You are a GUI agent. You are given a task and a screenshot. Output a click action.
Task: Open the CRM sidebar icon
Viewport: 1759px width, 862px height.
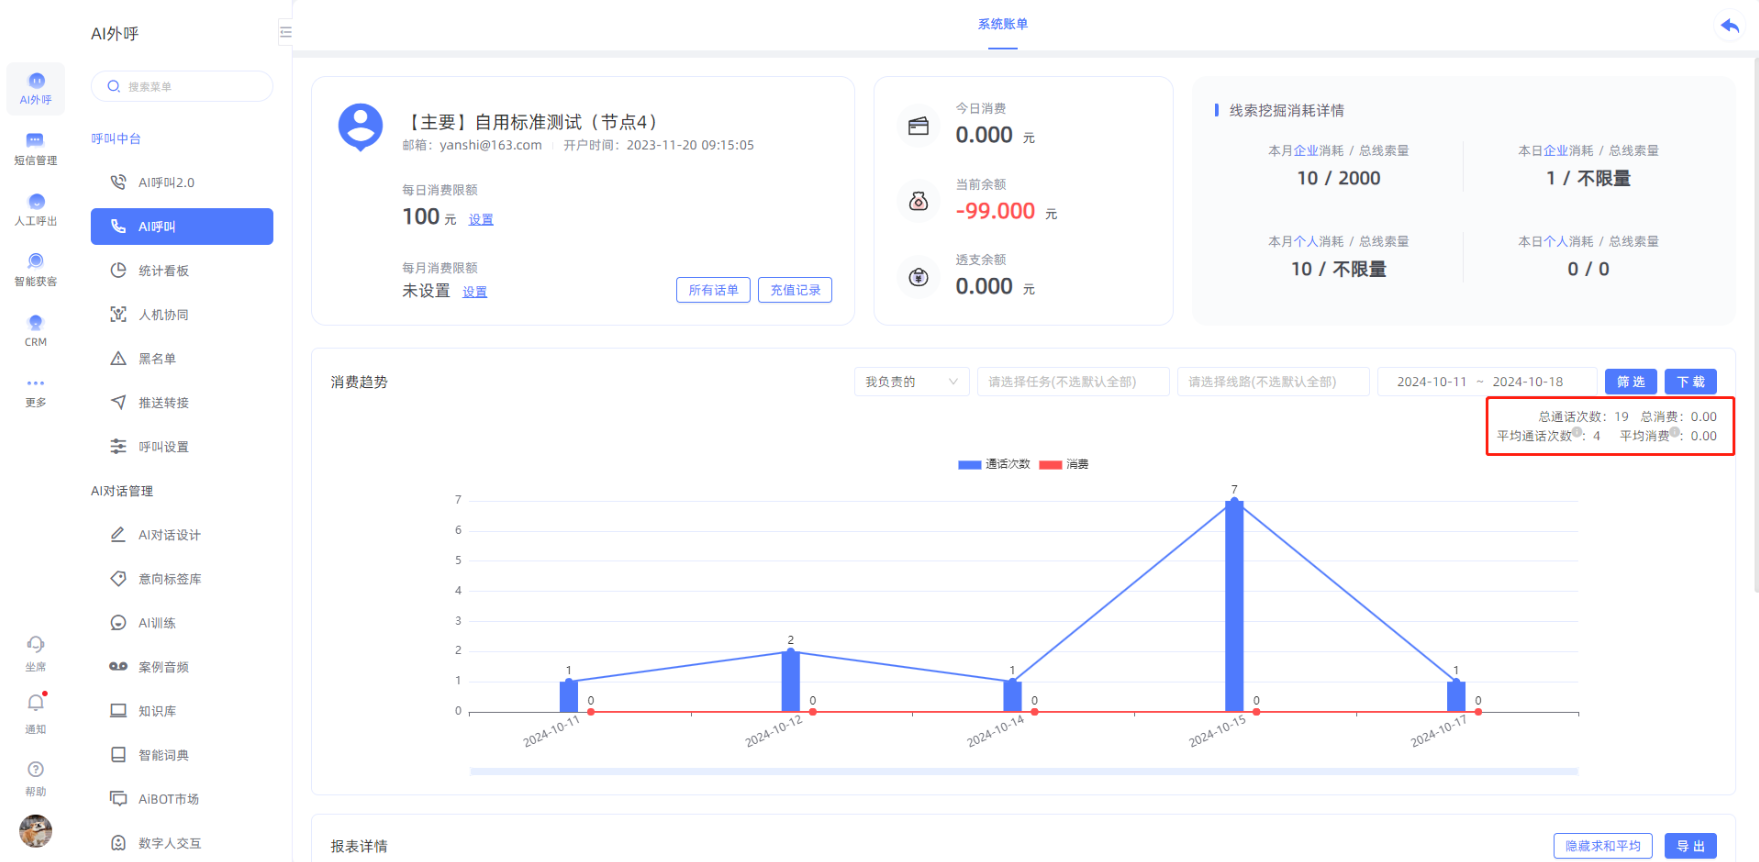pos(35,329)
